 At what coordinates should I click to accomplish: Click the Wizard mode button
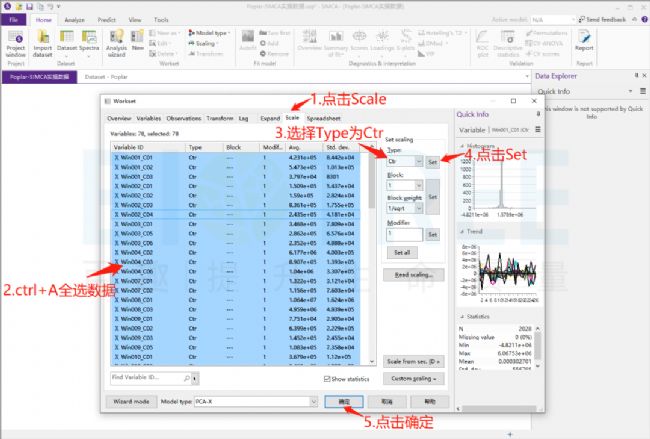131,401
